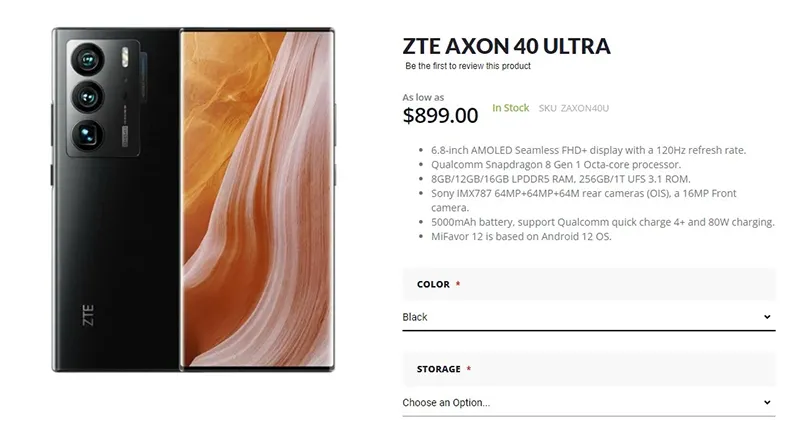Click 'Be the first to review this product'
This screenshot has height=432, width=800.
[468, 66]
